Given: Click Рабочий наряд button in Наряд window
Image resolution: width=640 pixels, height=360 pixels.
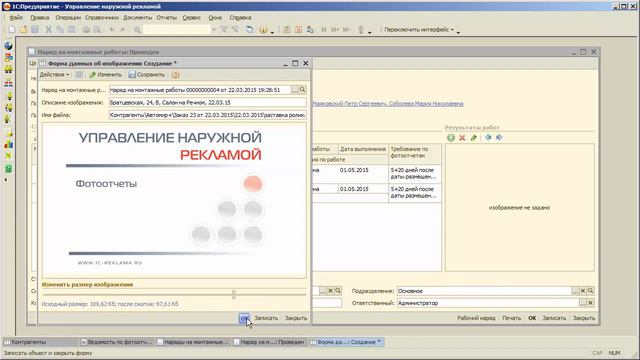Looking at the screenshot, I should (x=476, y=318).
